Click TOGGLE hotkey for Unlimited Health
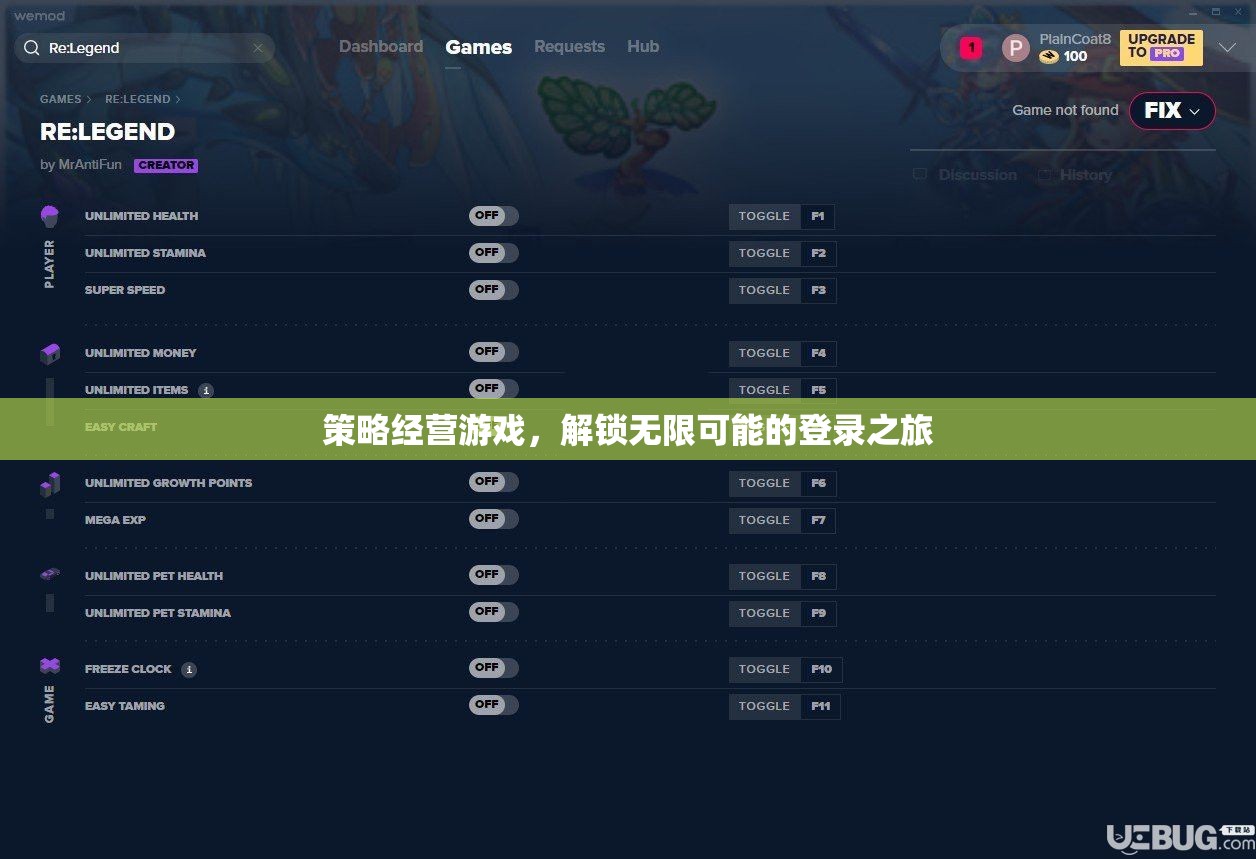This screenshot has width=1256, height=859. tap(764, 216)
